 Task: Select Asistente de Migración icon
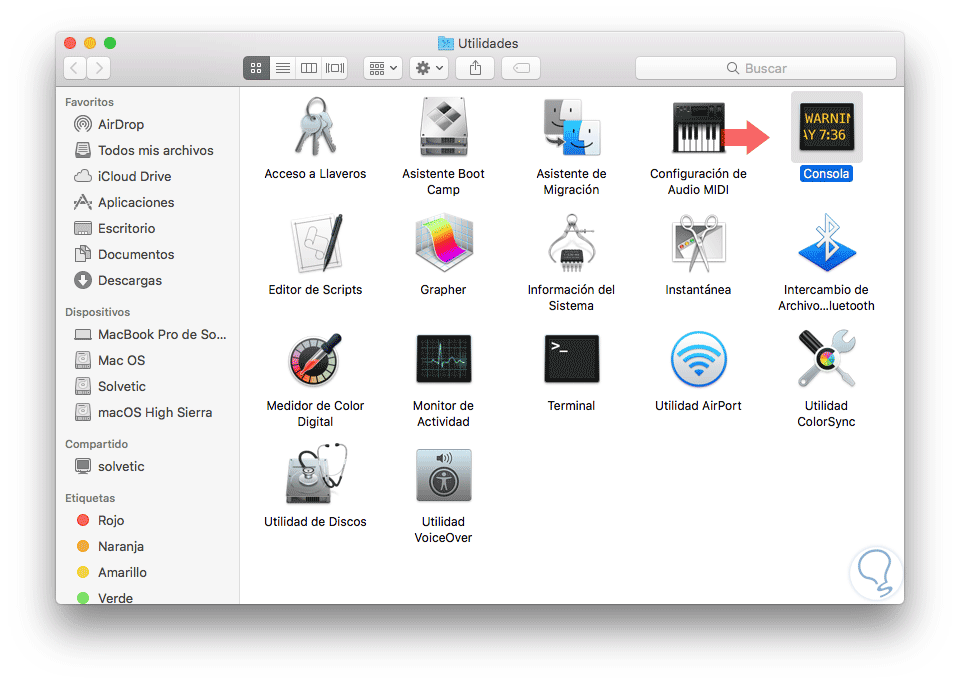click(571, 127)
